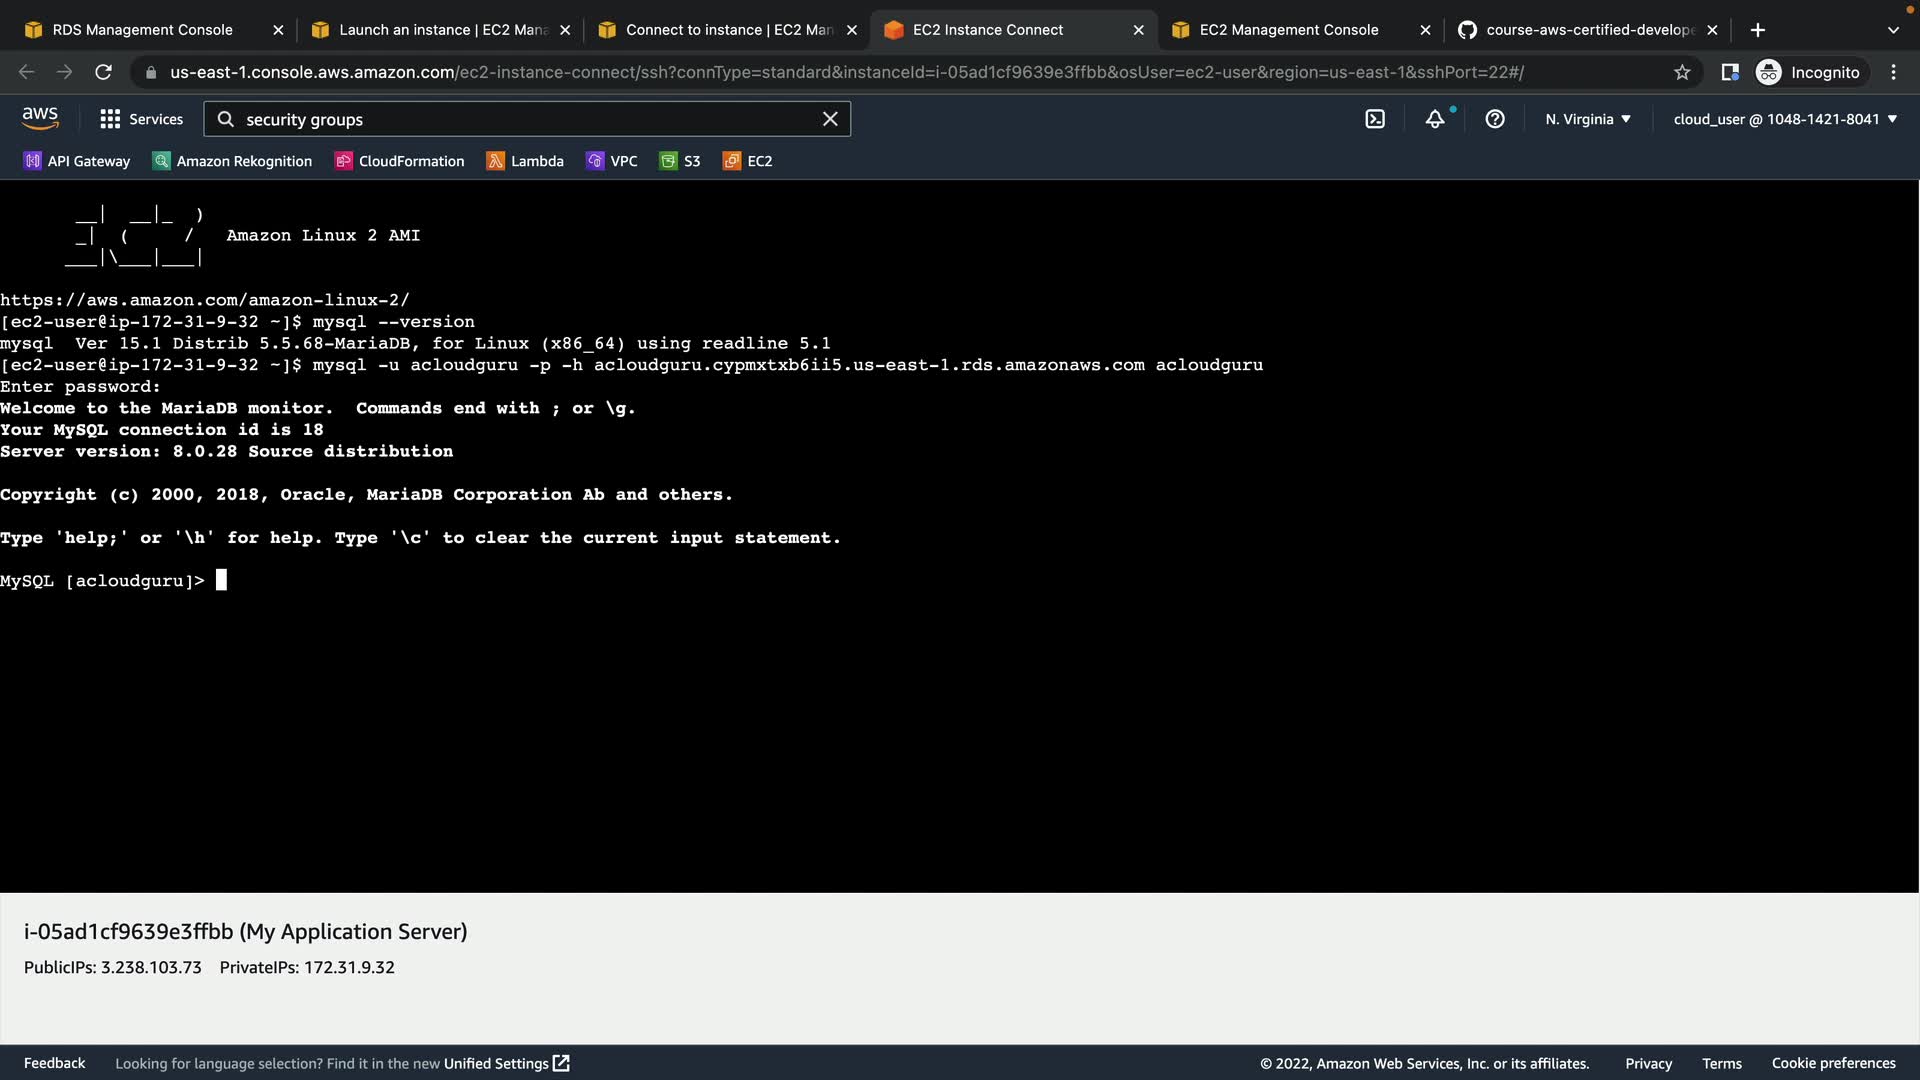The image size is (1920, 1080).
Task: Bookmark this page with star icon
Action: tap(1682, 72)
